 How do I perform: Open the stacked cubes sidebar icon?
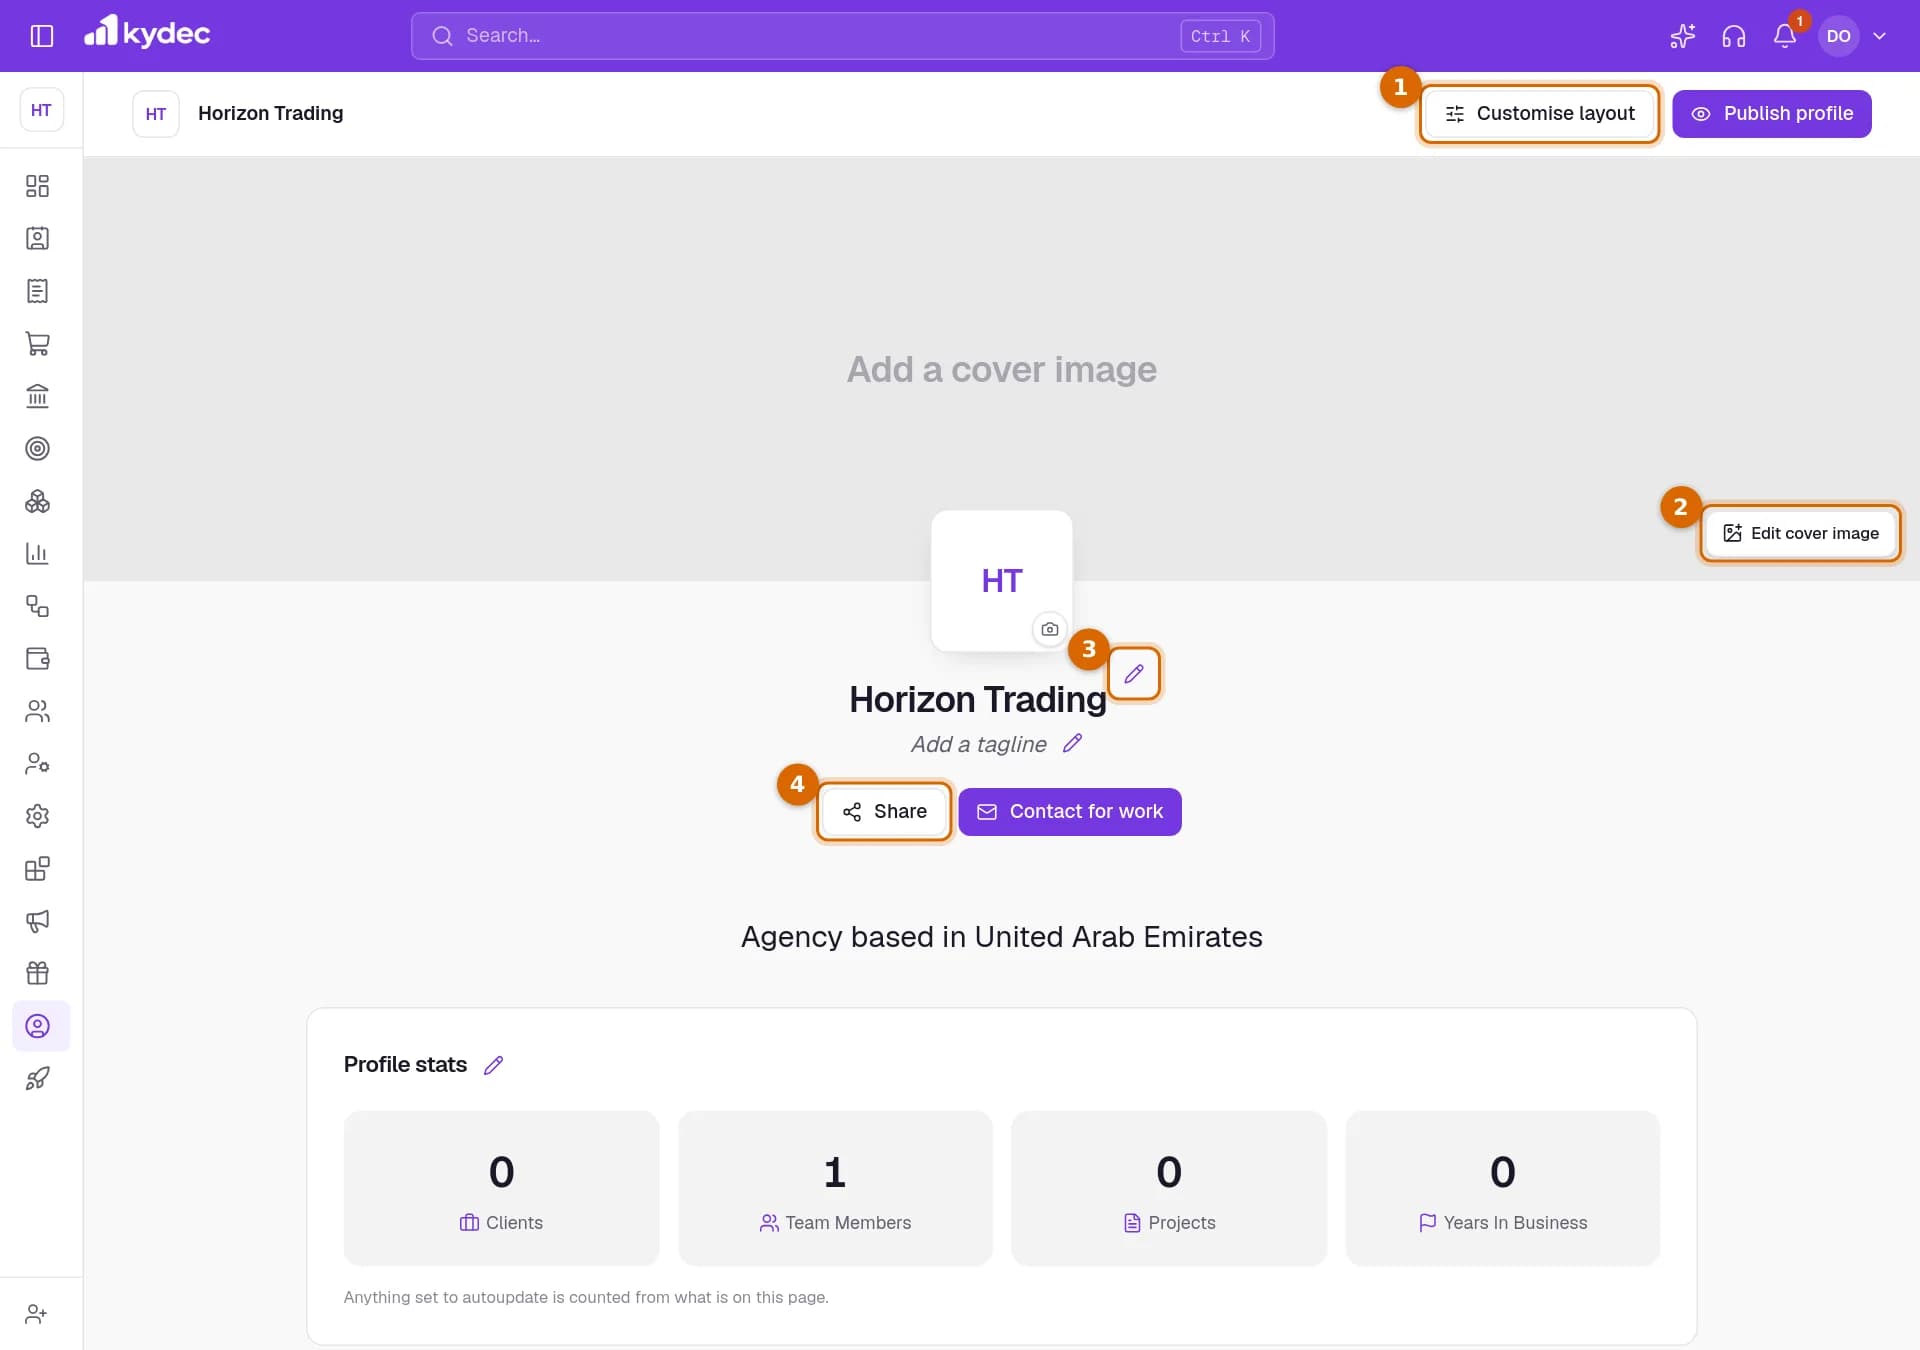pos(37,501)
